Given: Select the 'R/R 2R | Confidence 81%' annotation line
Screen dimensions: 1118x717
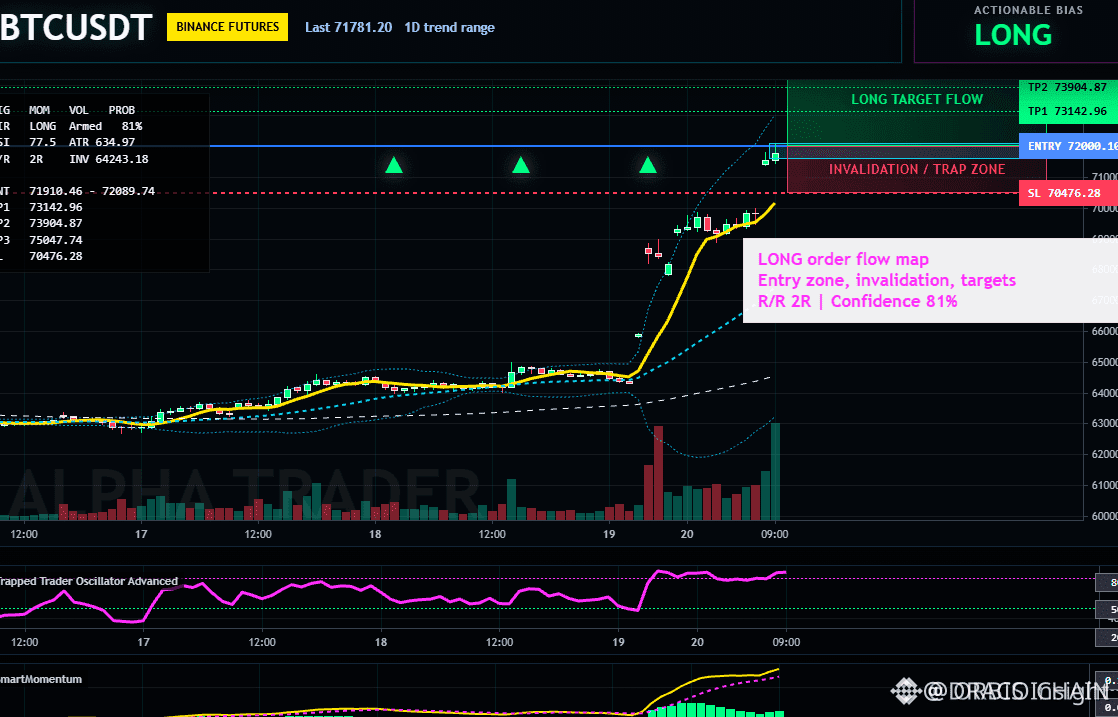Looking at the screenshot, I should (858, 301).
